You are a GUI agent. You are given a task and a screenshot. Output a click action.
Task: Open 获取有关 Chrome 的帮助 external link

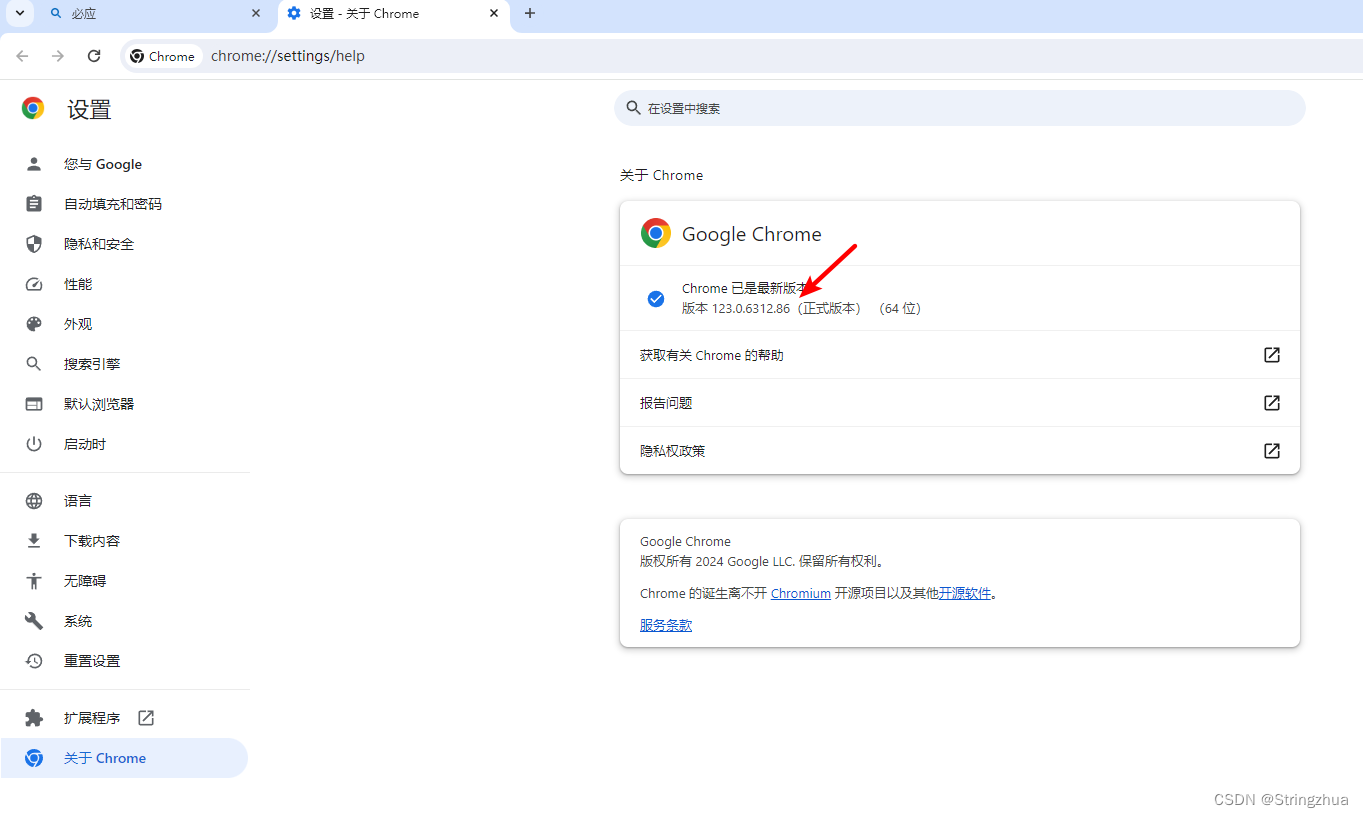click(x=1271, y=354)
